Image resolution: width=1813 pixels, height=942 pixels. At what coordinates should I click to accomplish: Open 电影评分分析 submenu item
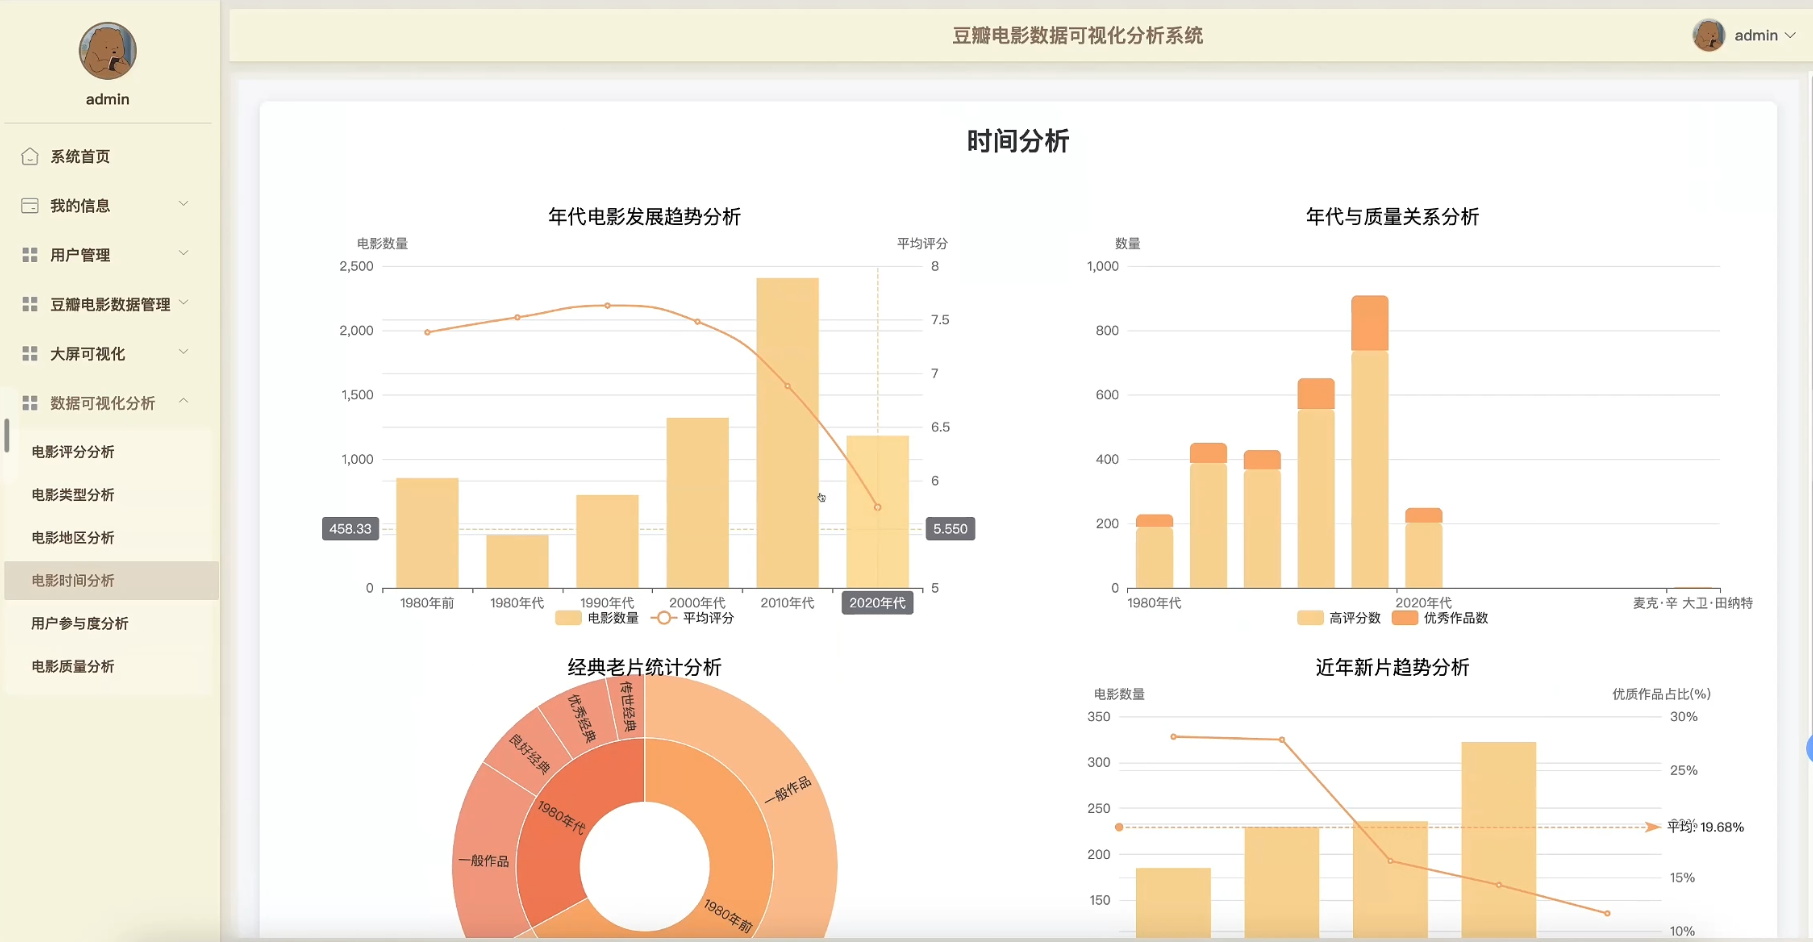pos(110,452)
